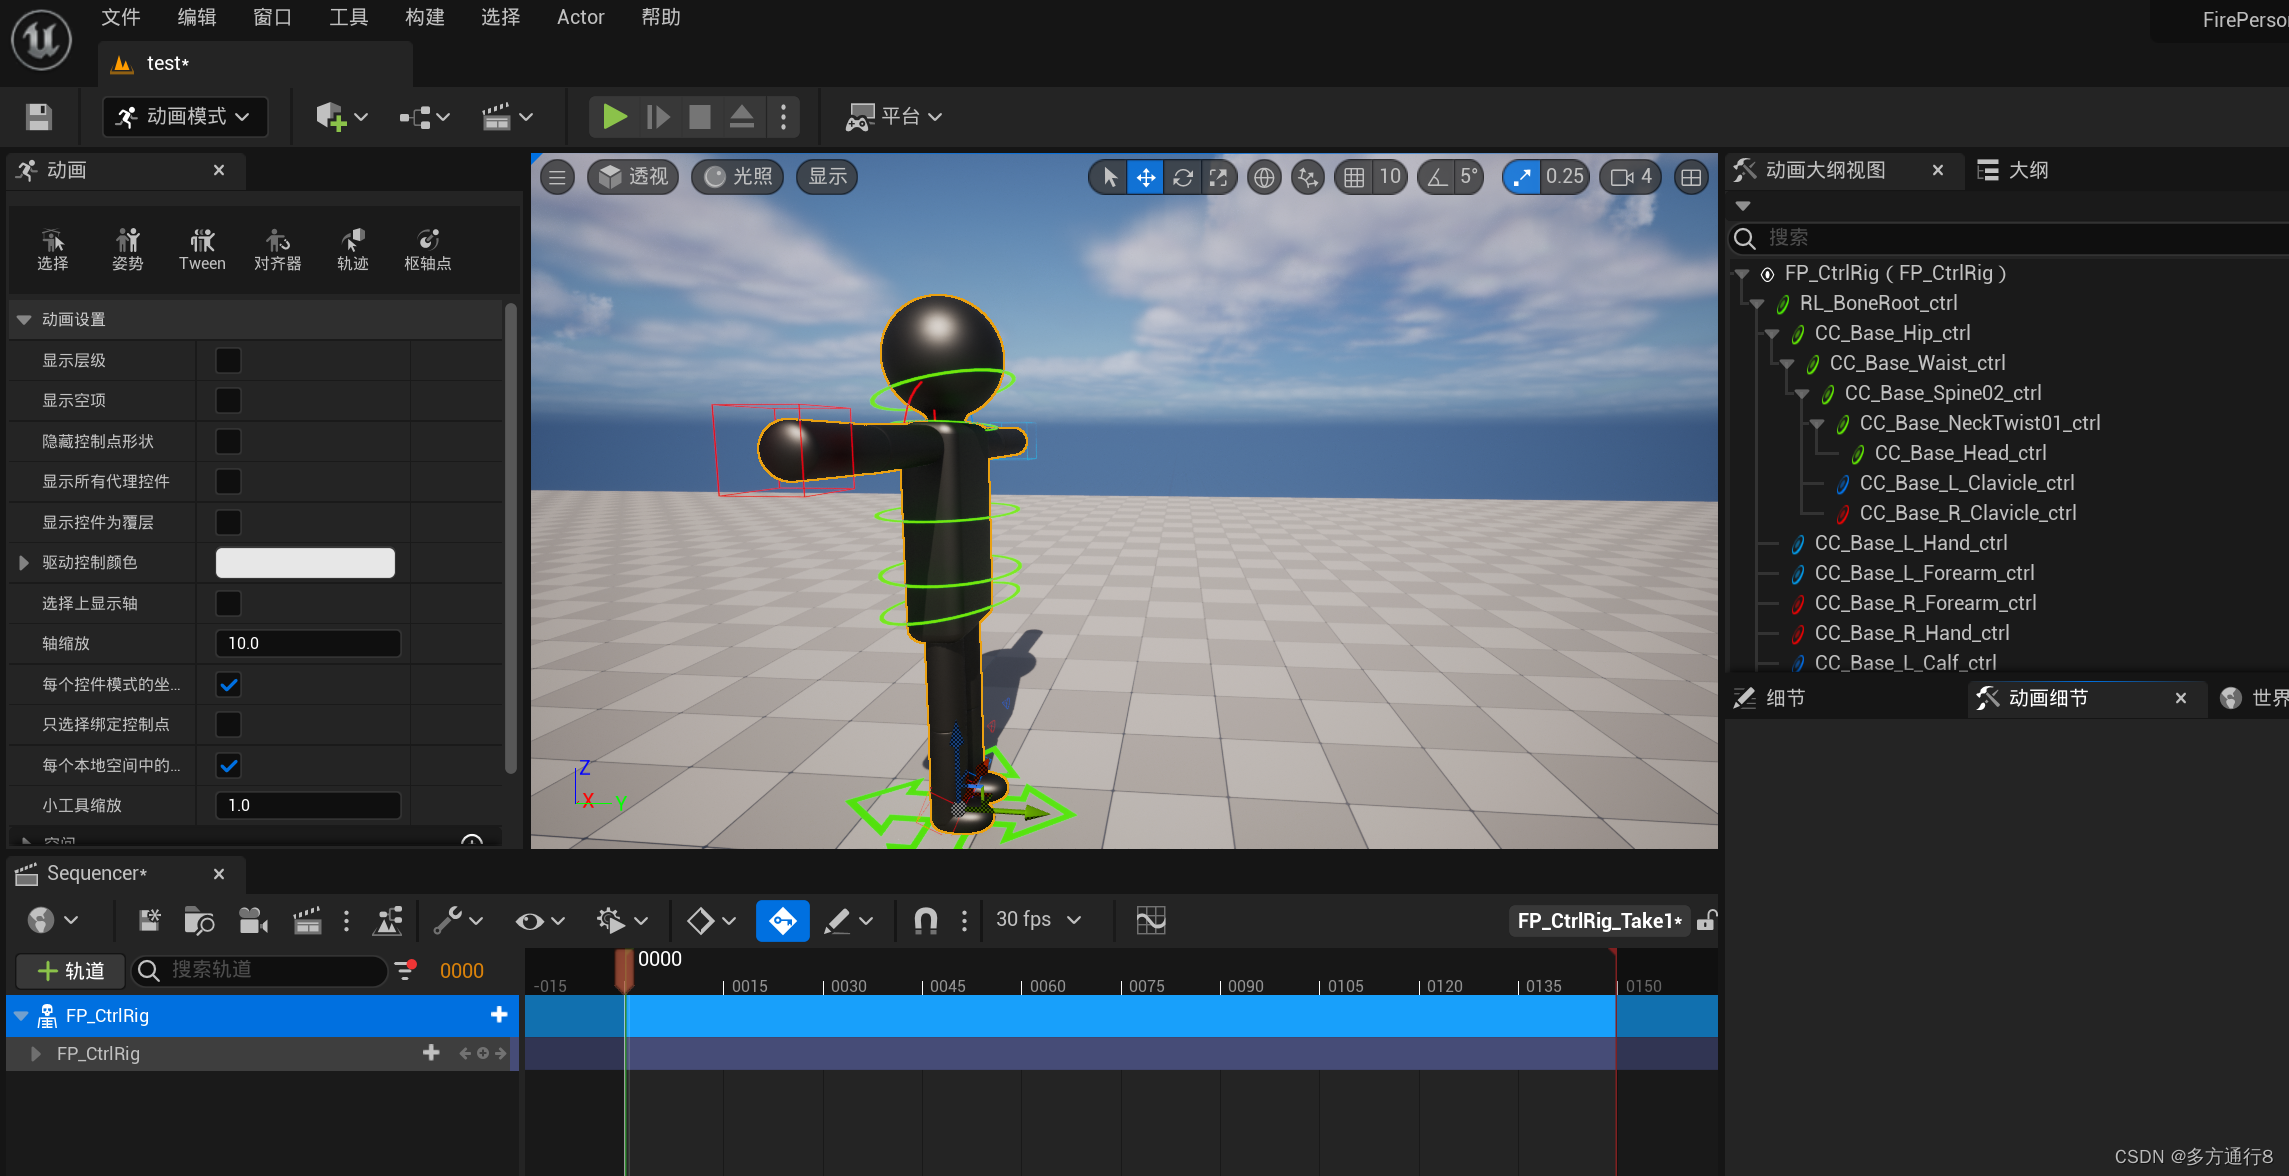Expand the 驱动控制颜色 property
The height and width of the screenshot is (1176, 2289).
pyautogui.click(x=24, y=563)
